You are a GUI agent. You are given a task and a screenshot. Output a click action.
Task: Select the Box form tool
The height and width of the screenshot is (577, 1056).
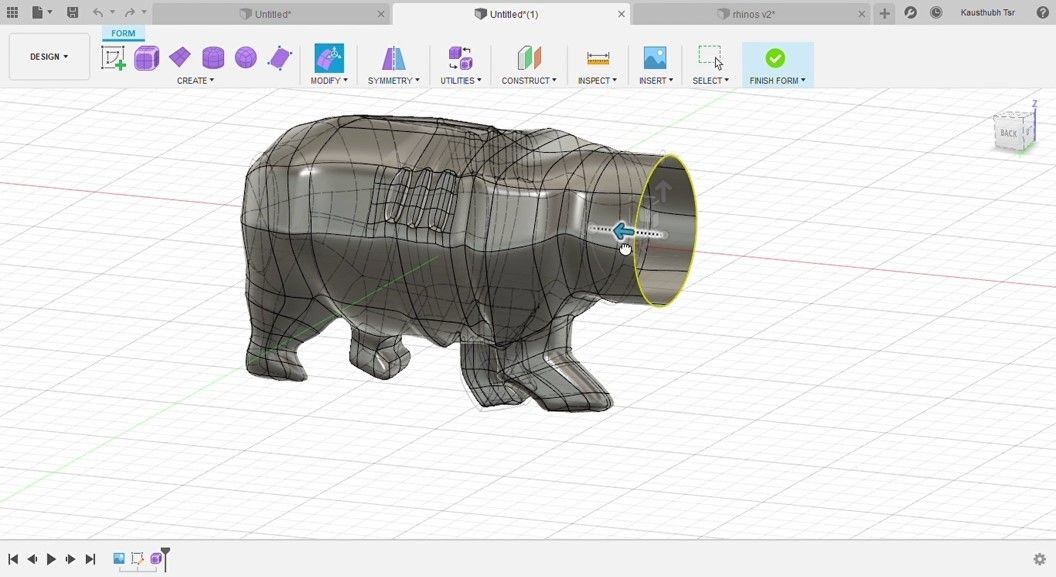coord(146,59)
